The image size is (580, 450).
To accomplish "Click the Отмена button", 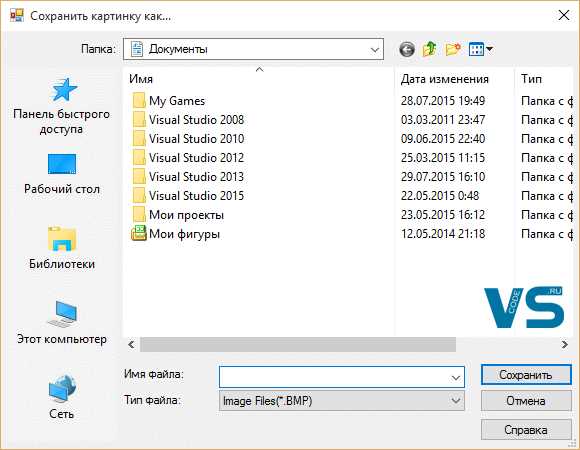I will point(526,401).
